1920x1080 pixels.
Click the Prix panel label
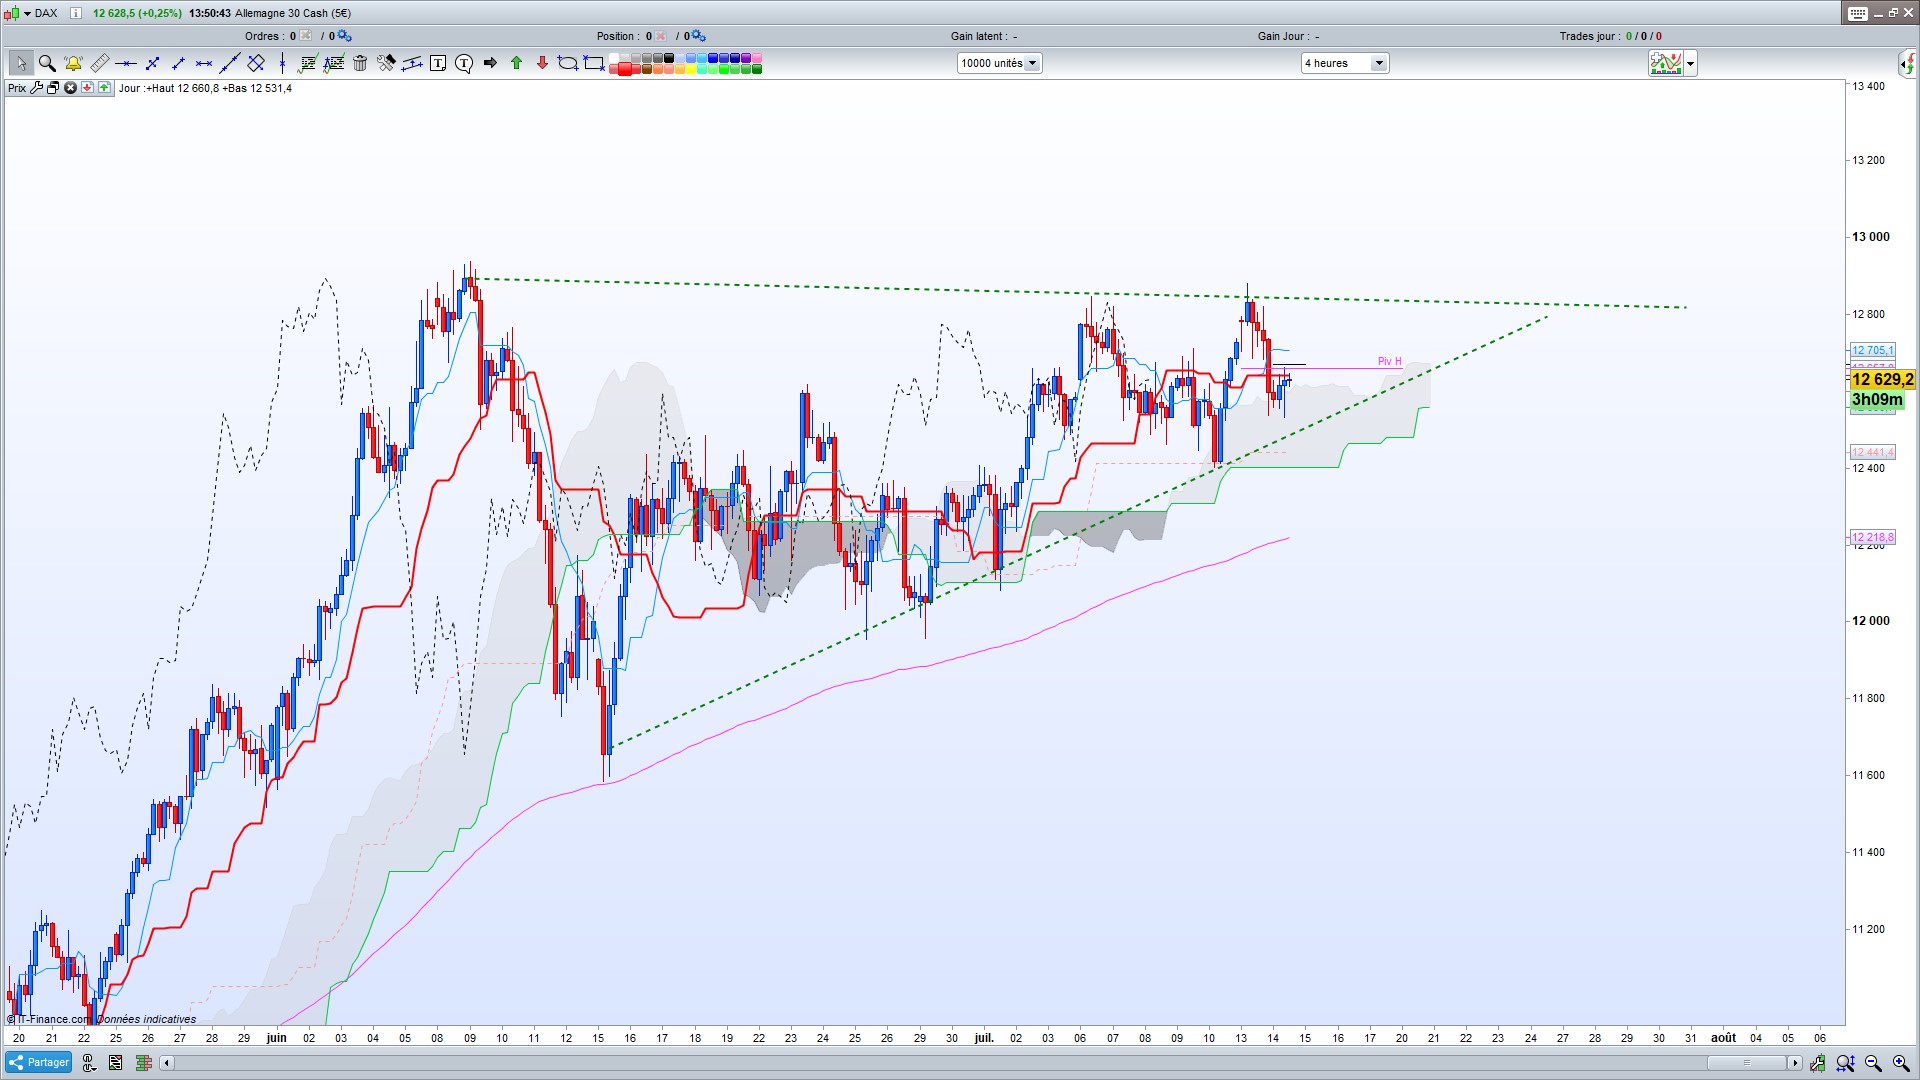pos(17,88)
